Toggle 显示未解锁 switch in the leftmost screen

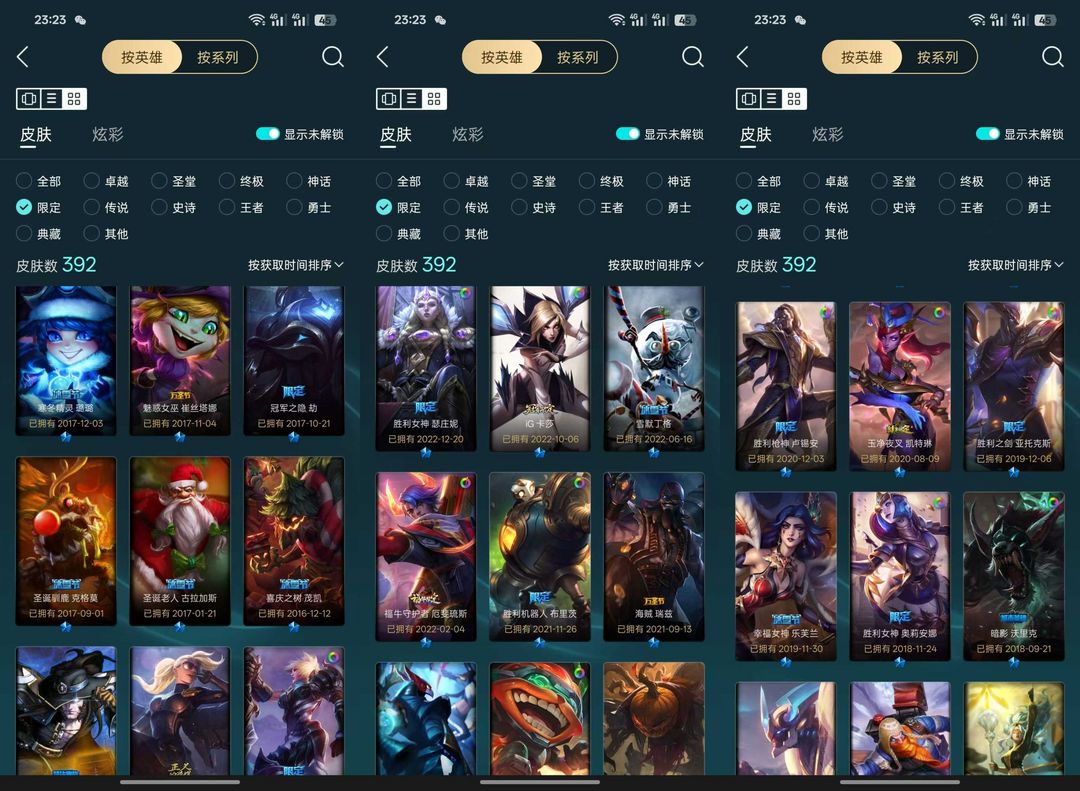[268, 134]
